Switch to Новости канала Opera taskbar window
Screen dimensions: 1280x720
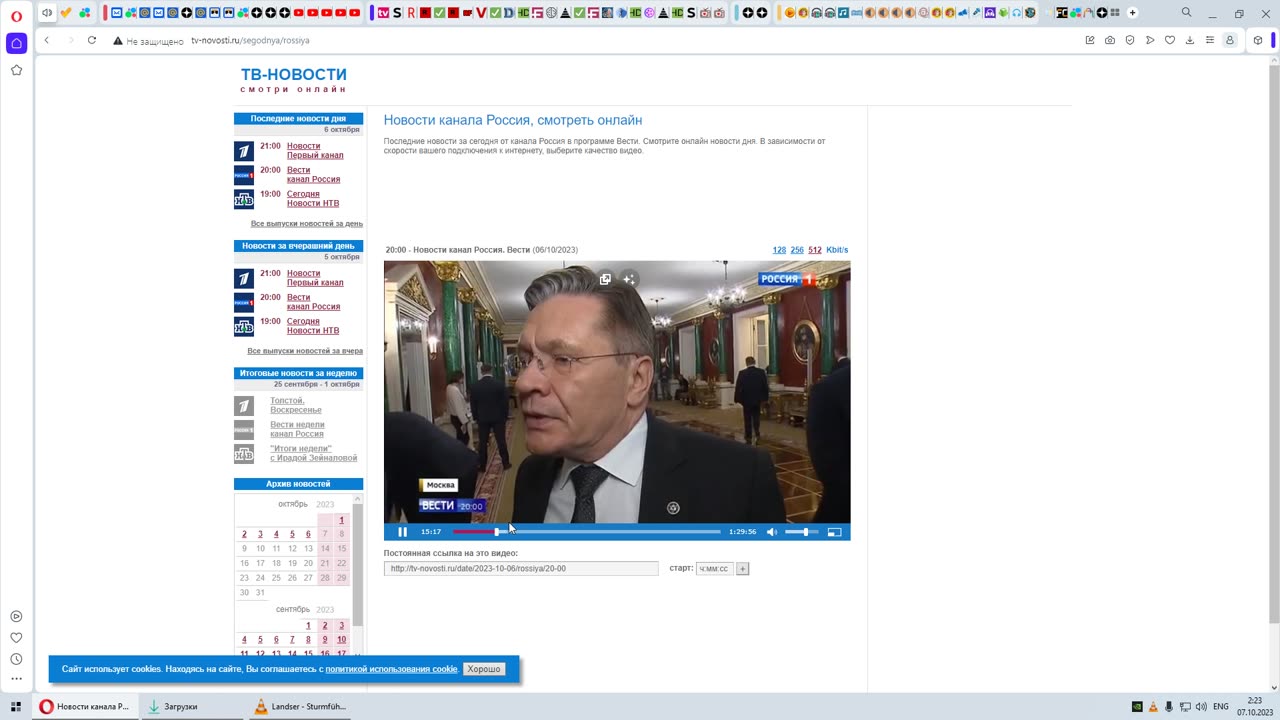point(84,706)
